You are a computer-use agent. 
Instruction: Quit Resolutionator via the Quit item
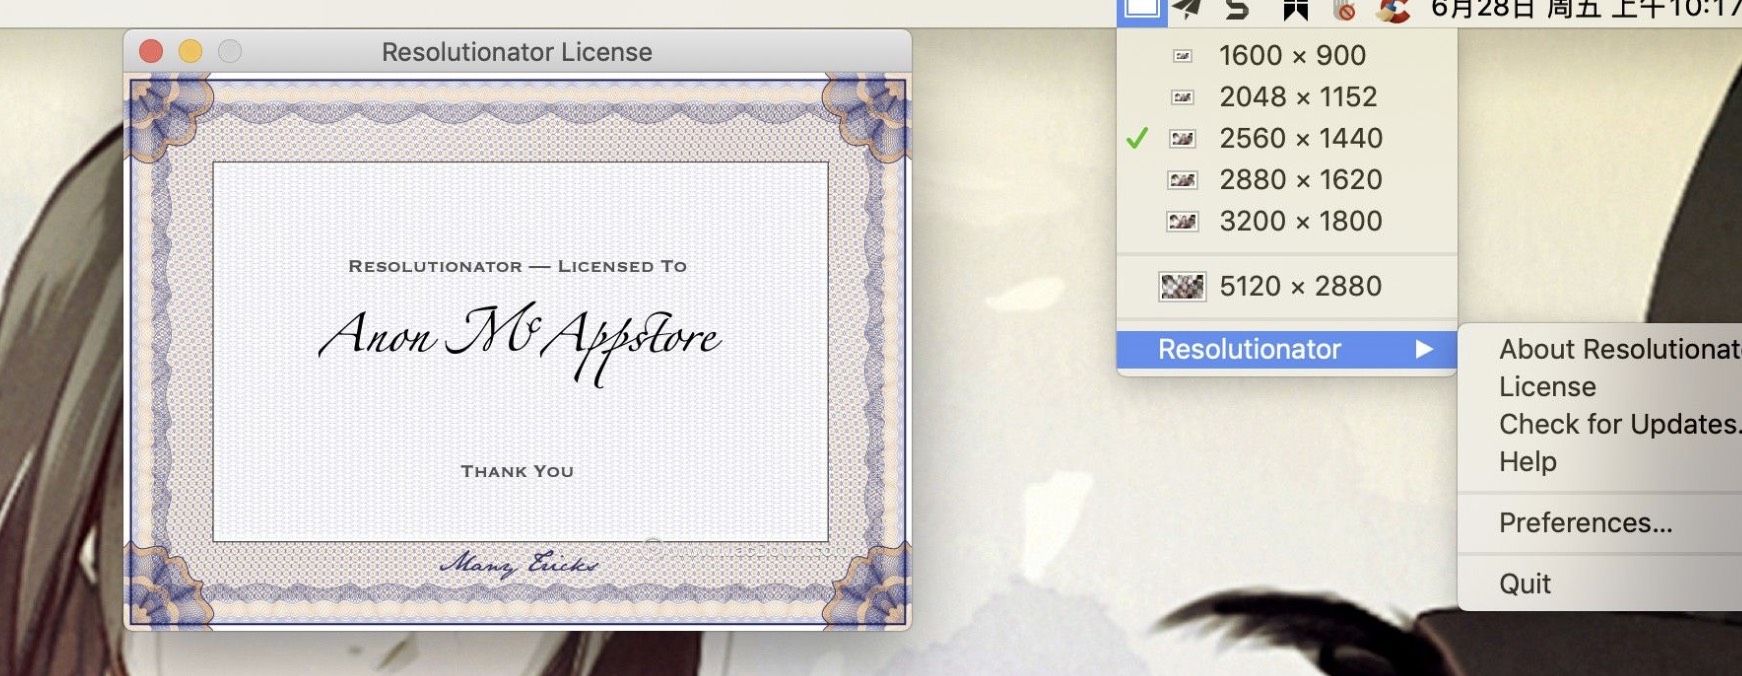[1600, 584]
